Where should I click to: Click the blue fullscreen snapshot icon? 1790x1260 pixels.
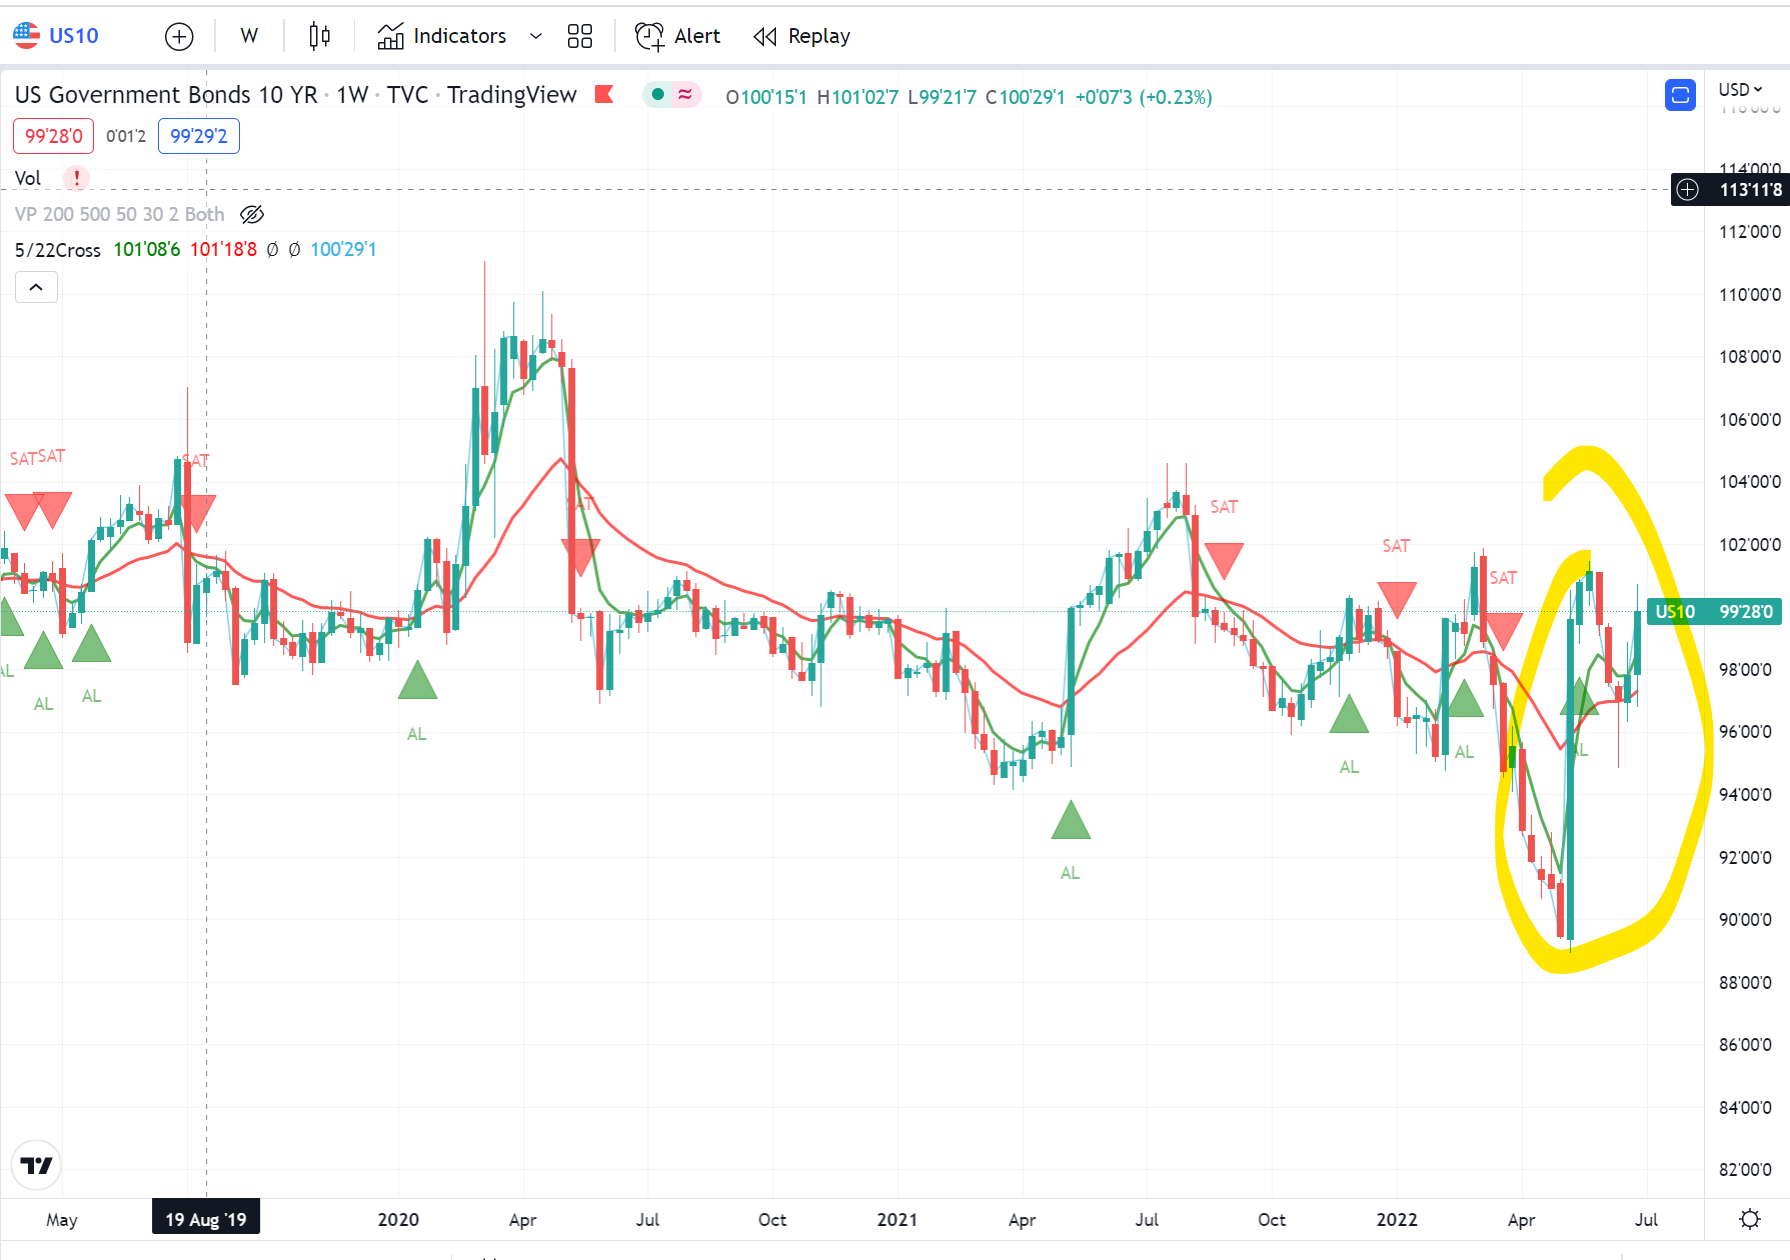pos(1680,95)
